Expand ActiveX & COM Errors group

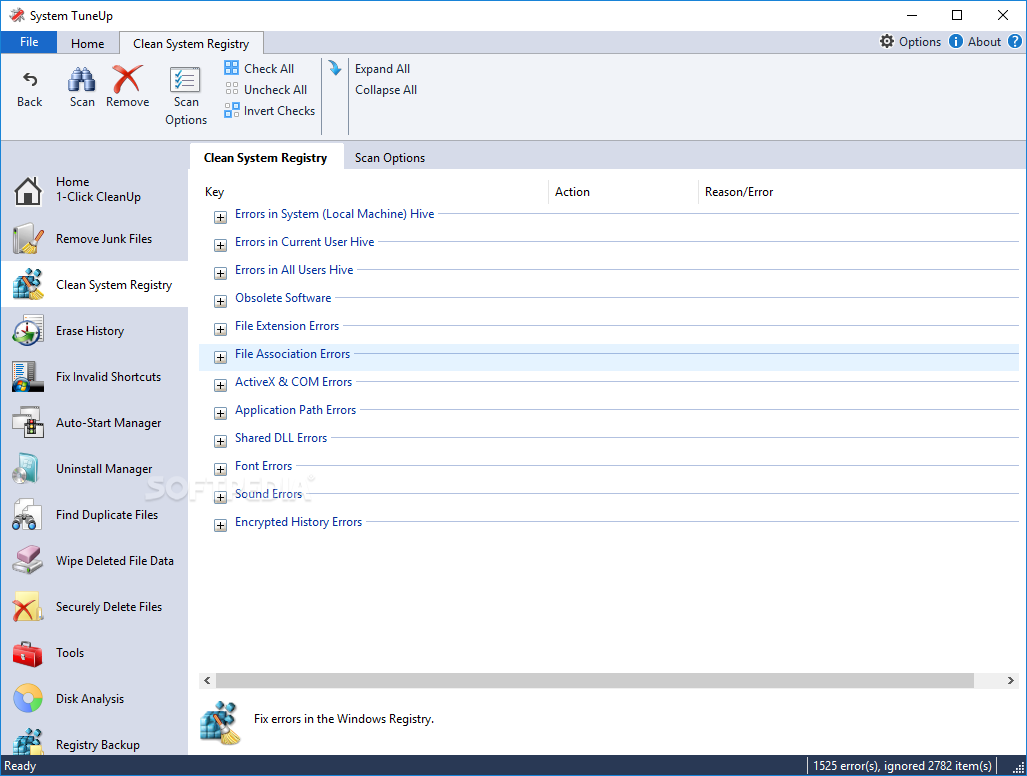pos(221,386)
